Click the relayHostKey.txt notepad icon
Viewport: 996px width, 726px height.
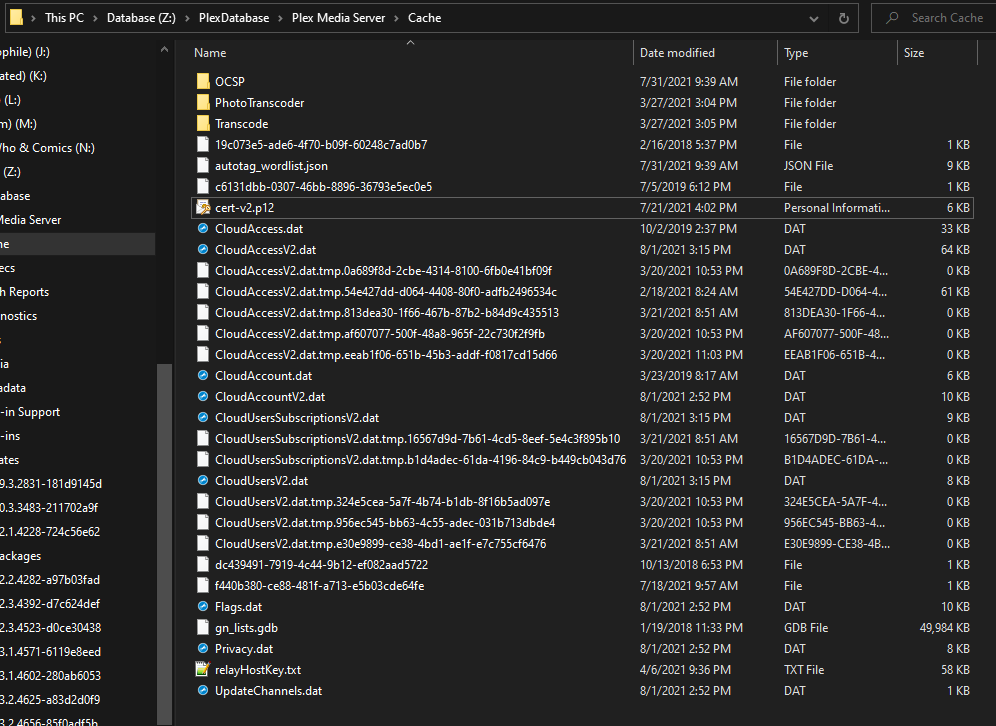point(203,669)
